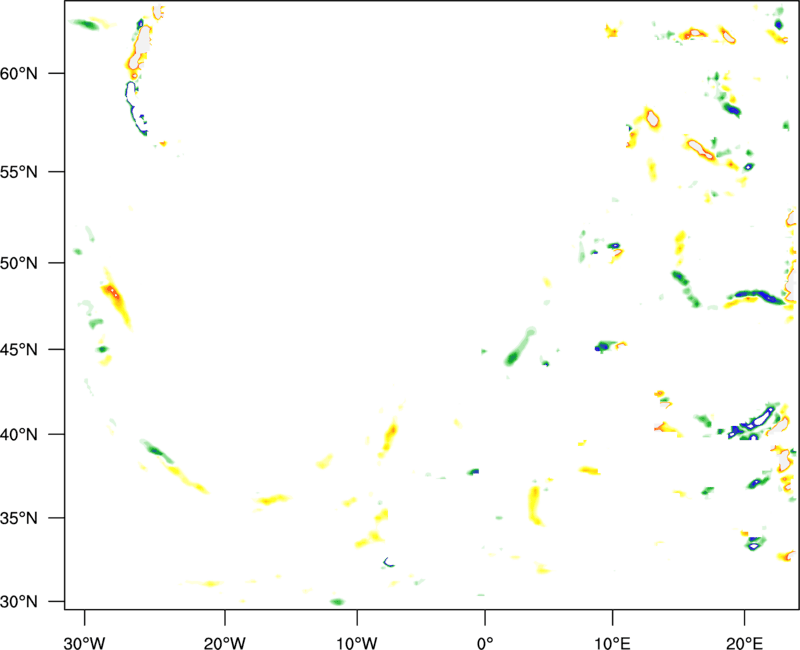Select the 10°E longitude tick label
Image resolution: width=800 pixels, height=650 pixels.
click(x=612, y=630)
